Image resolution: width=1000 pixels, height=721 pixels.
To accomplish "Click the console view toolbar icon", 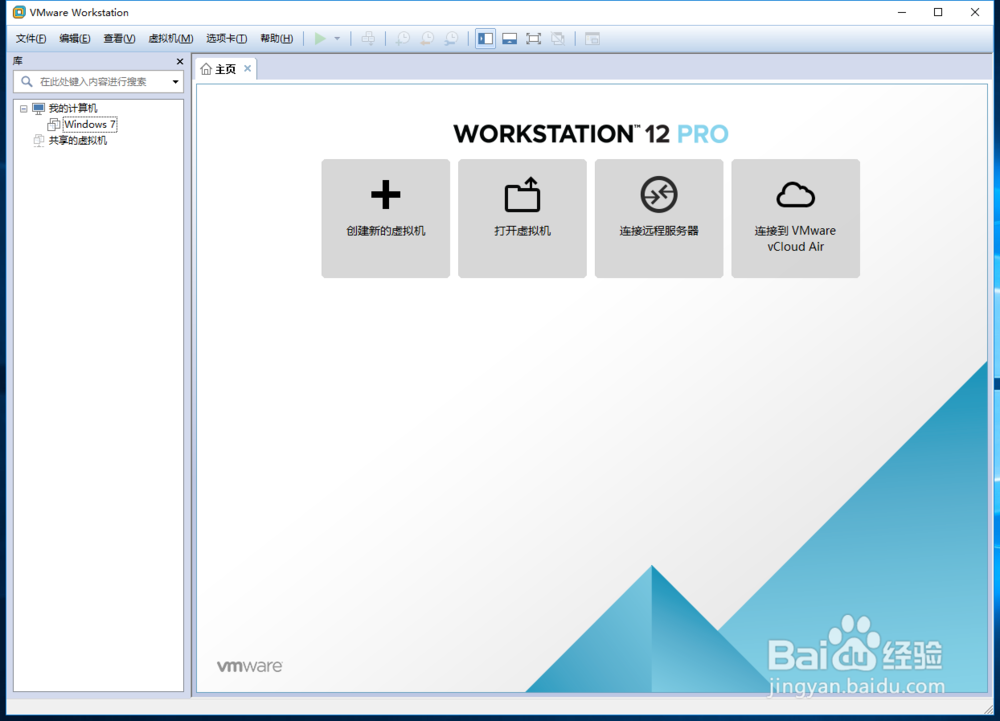I will pos(592,39).
